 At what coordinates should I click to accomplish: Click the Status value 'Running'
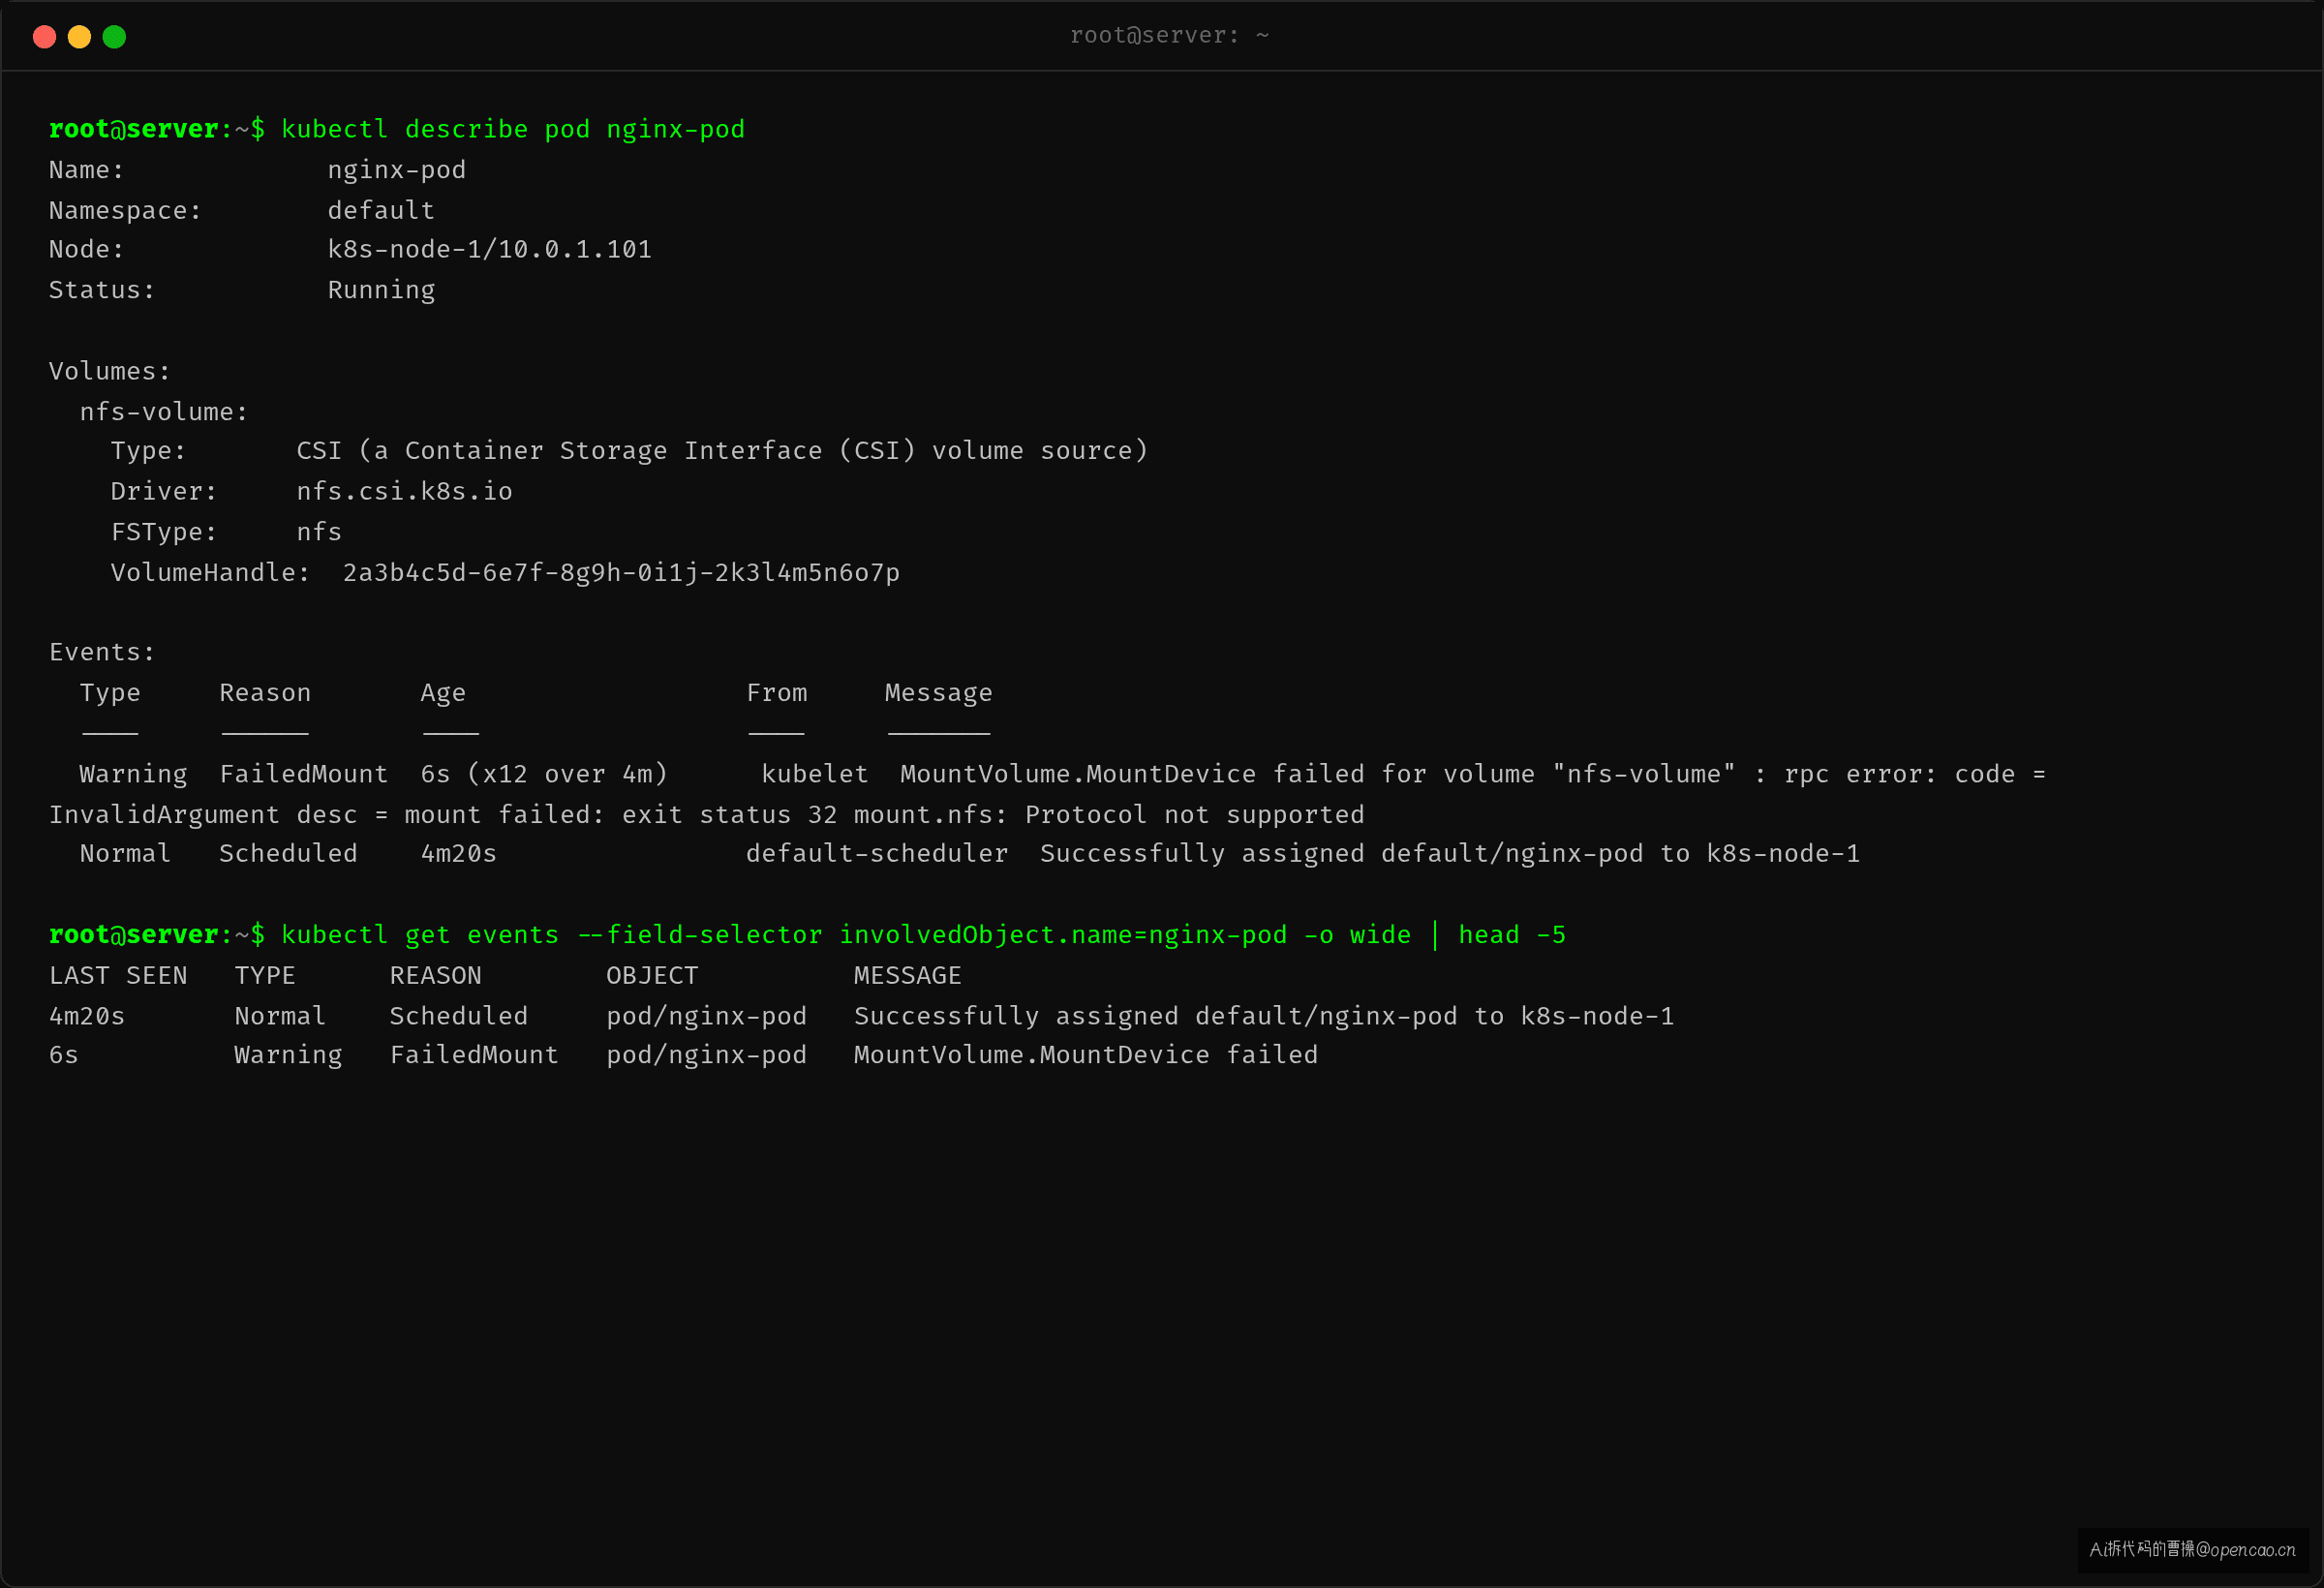(381, 291)
